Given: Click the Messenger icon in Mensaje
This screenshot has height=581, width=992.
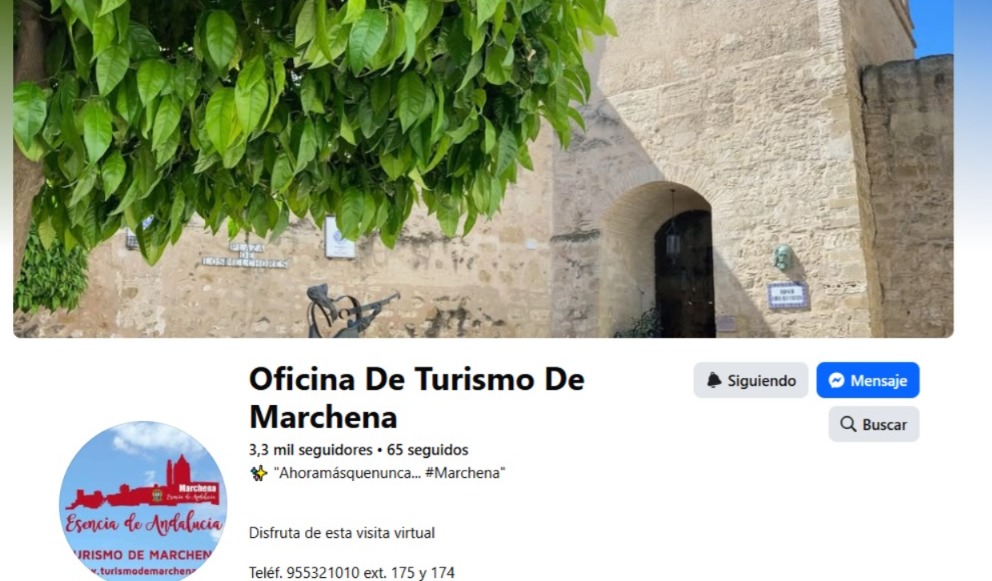Looking at the screenshot, I should tap(836, 380).
